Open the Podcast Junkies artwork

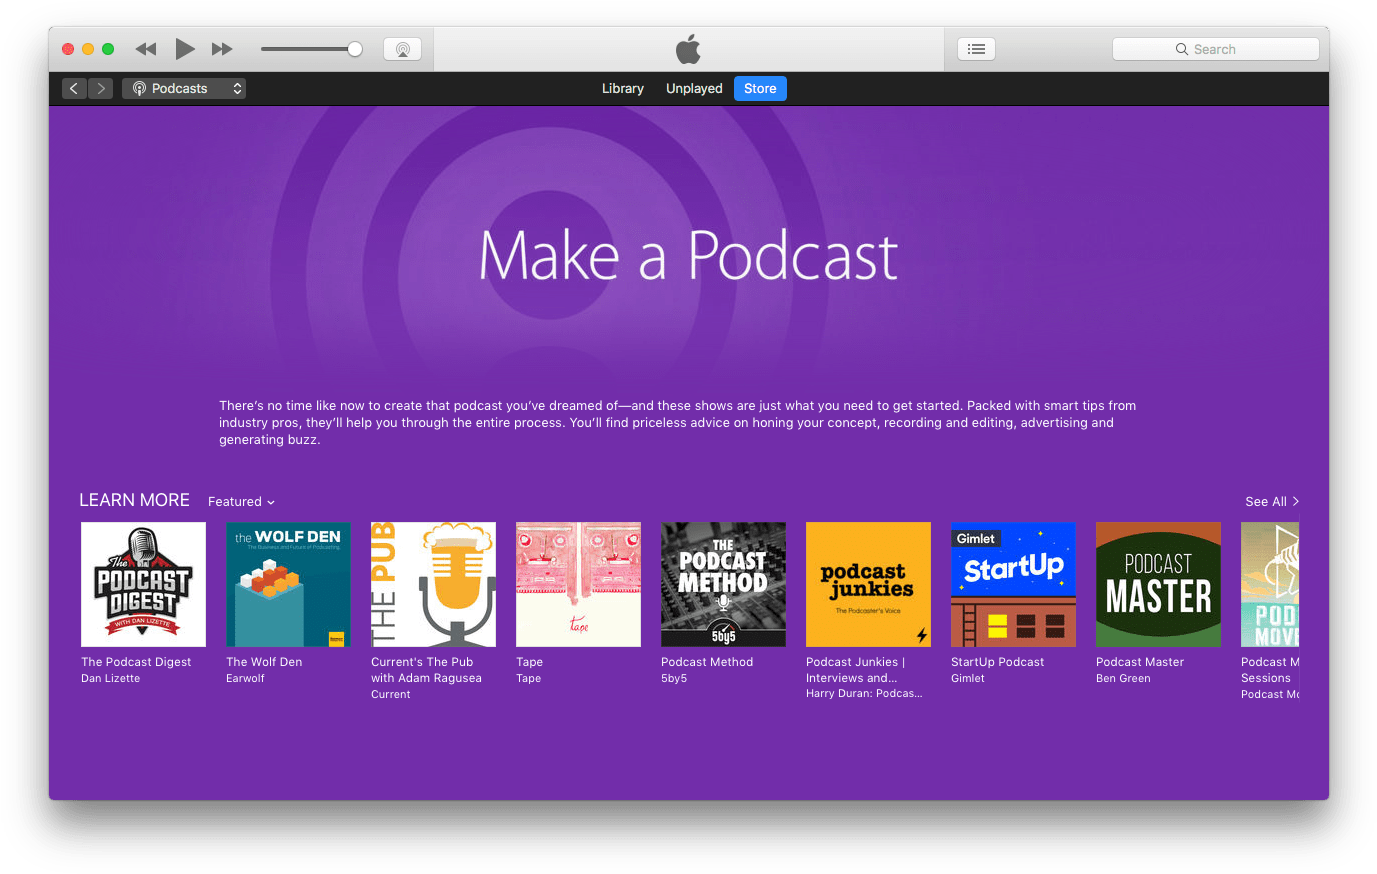(868, 584)
